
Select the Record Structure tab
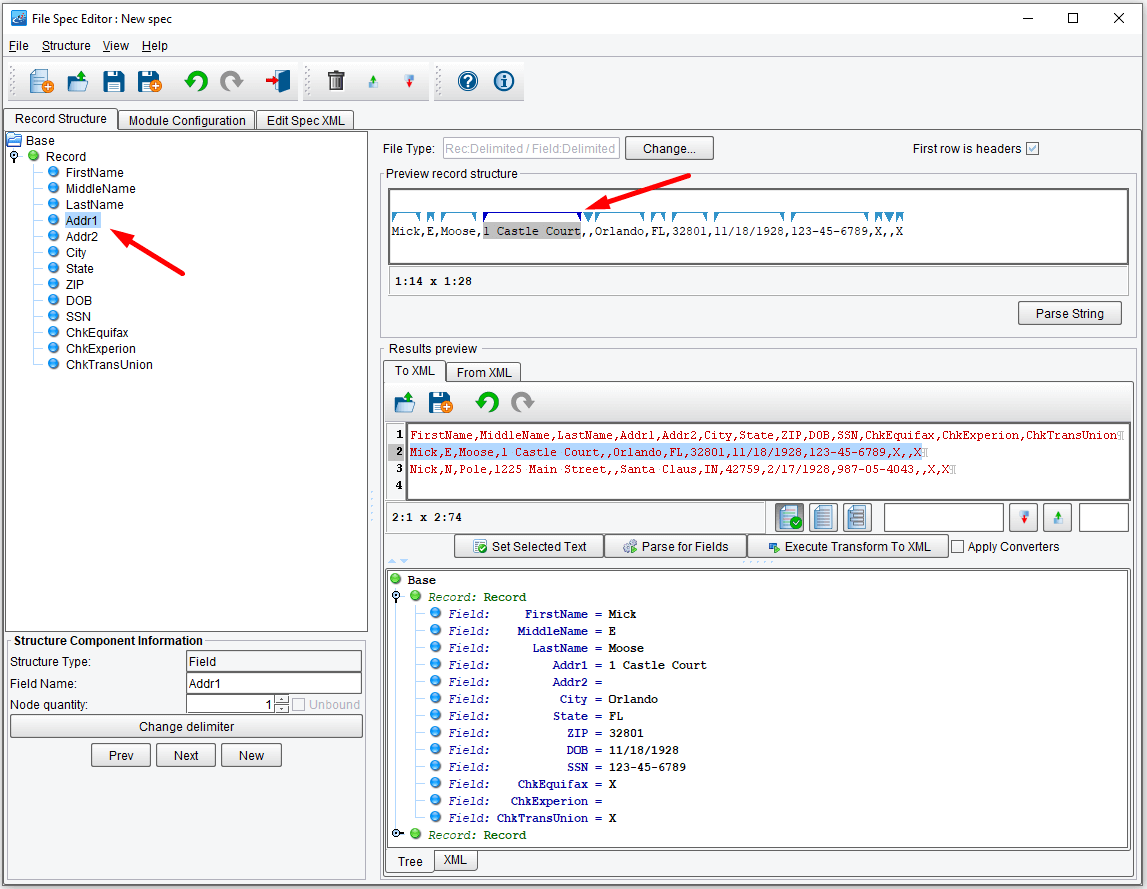click(61, 119)
